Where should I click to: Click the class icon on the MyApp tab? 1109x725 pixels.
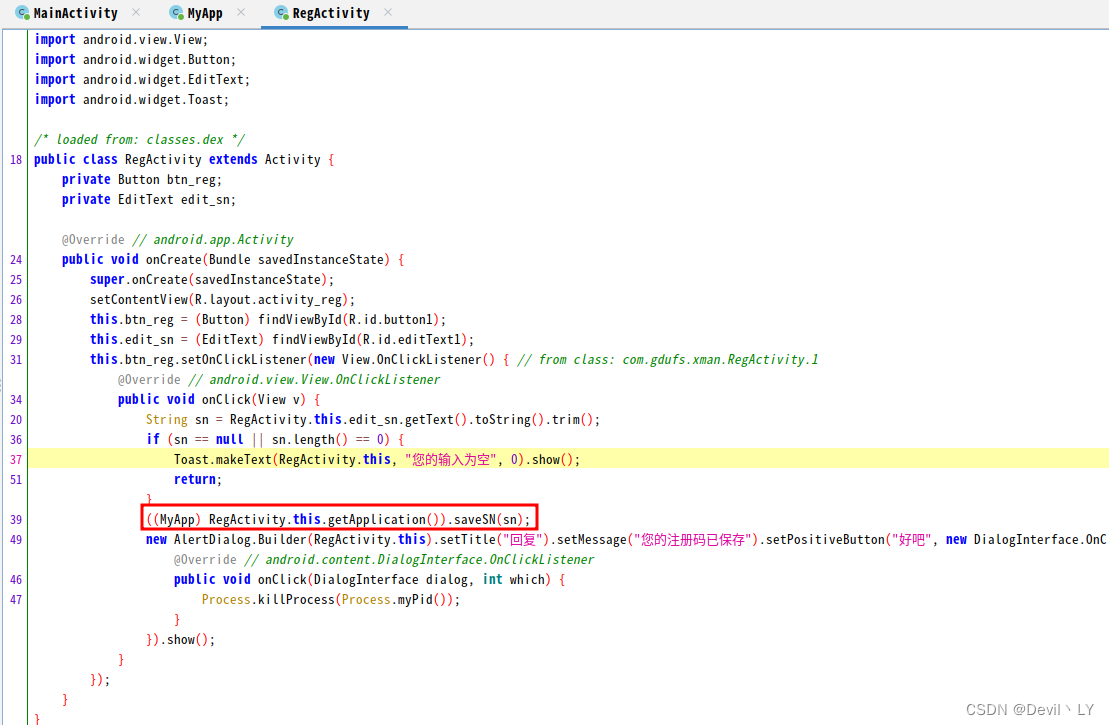(177, 13)
